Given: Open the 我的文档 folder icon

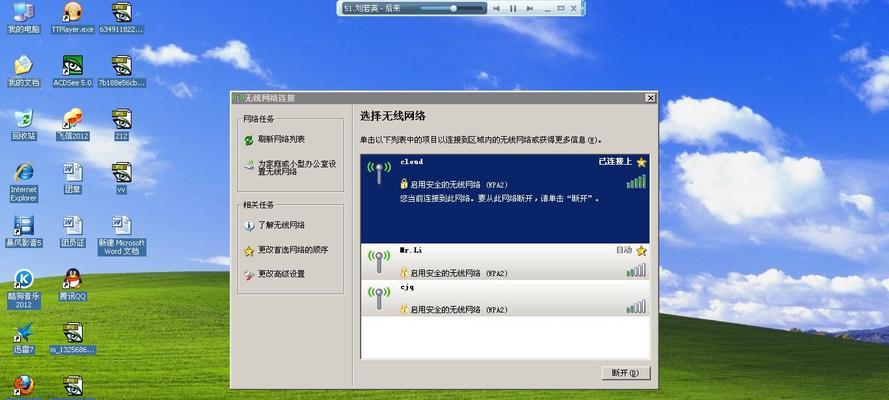Looking at the screenshot, I should [23, 71].
